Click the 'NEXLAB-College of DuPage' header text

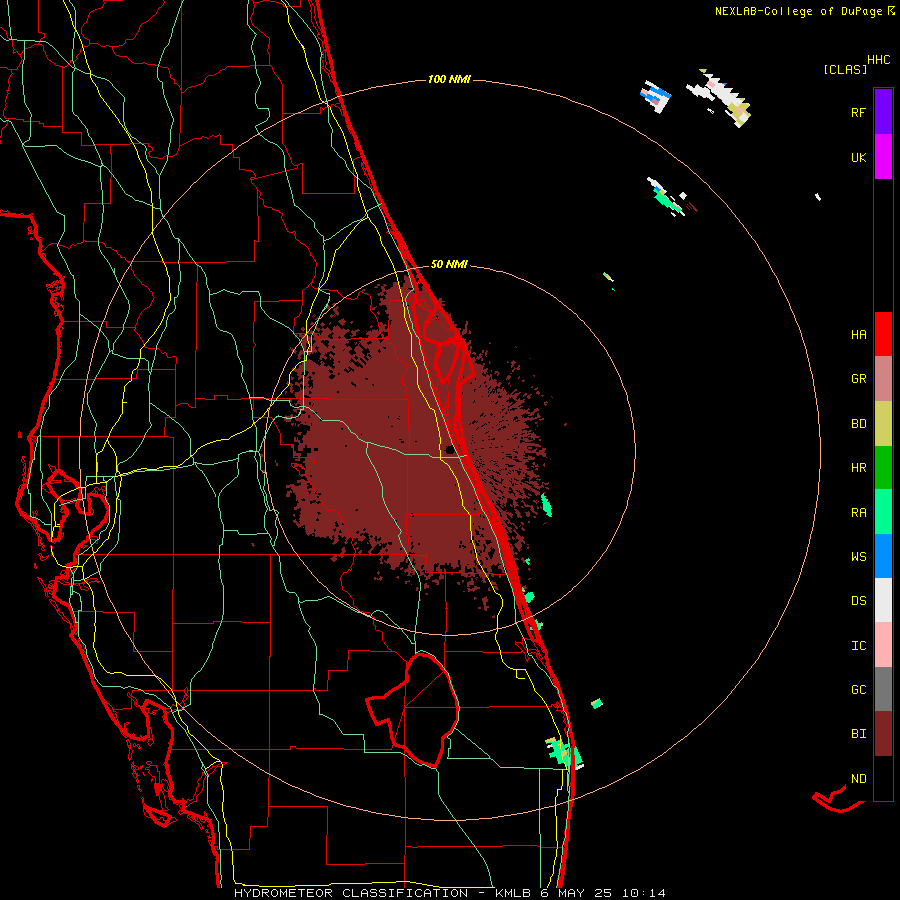coord(798,11)
